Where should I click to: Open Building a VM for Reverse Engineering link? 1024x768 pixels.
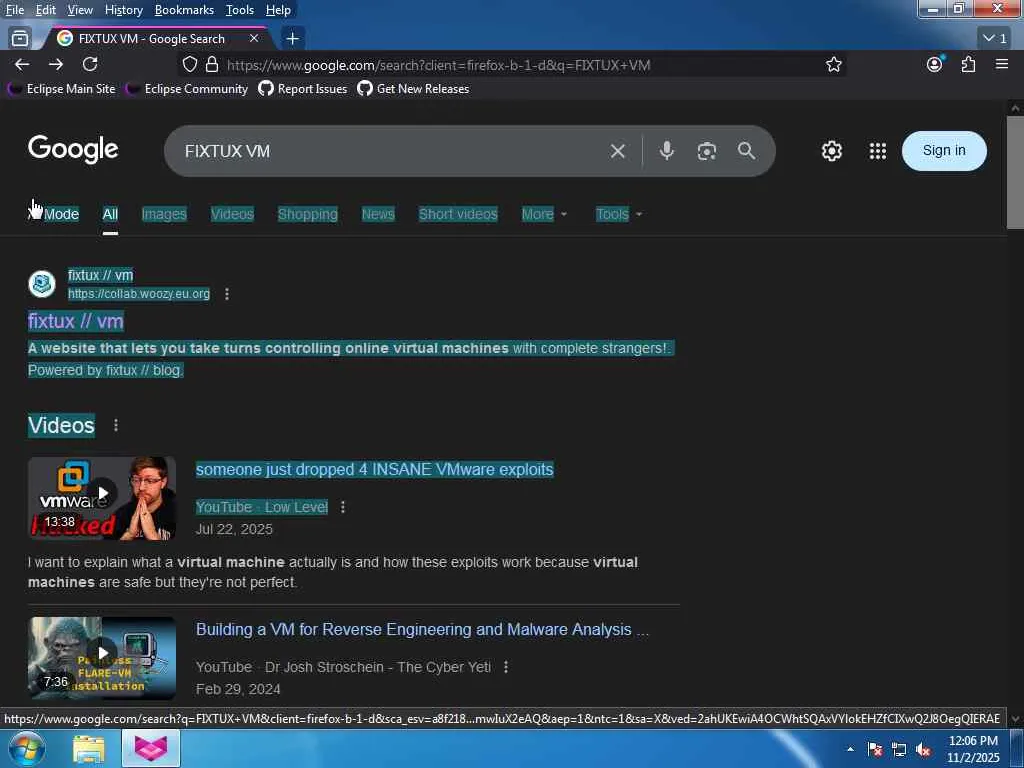pyautogui.click(x=423, y=630)
